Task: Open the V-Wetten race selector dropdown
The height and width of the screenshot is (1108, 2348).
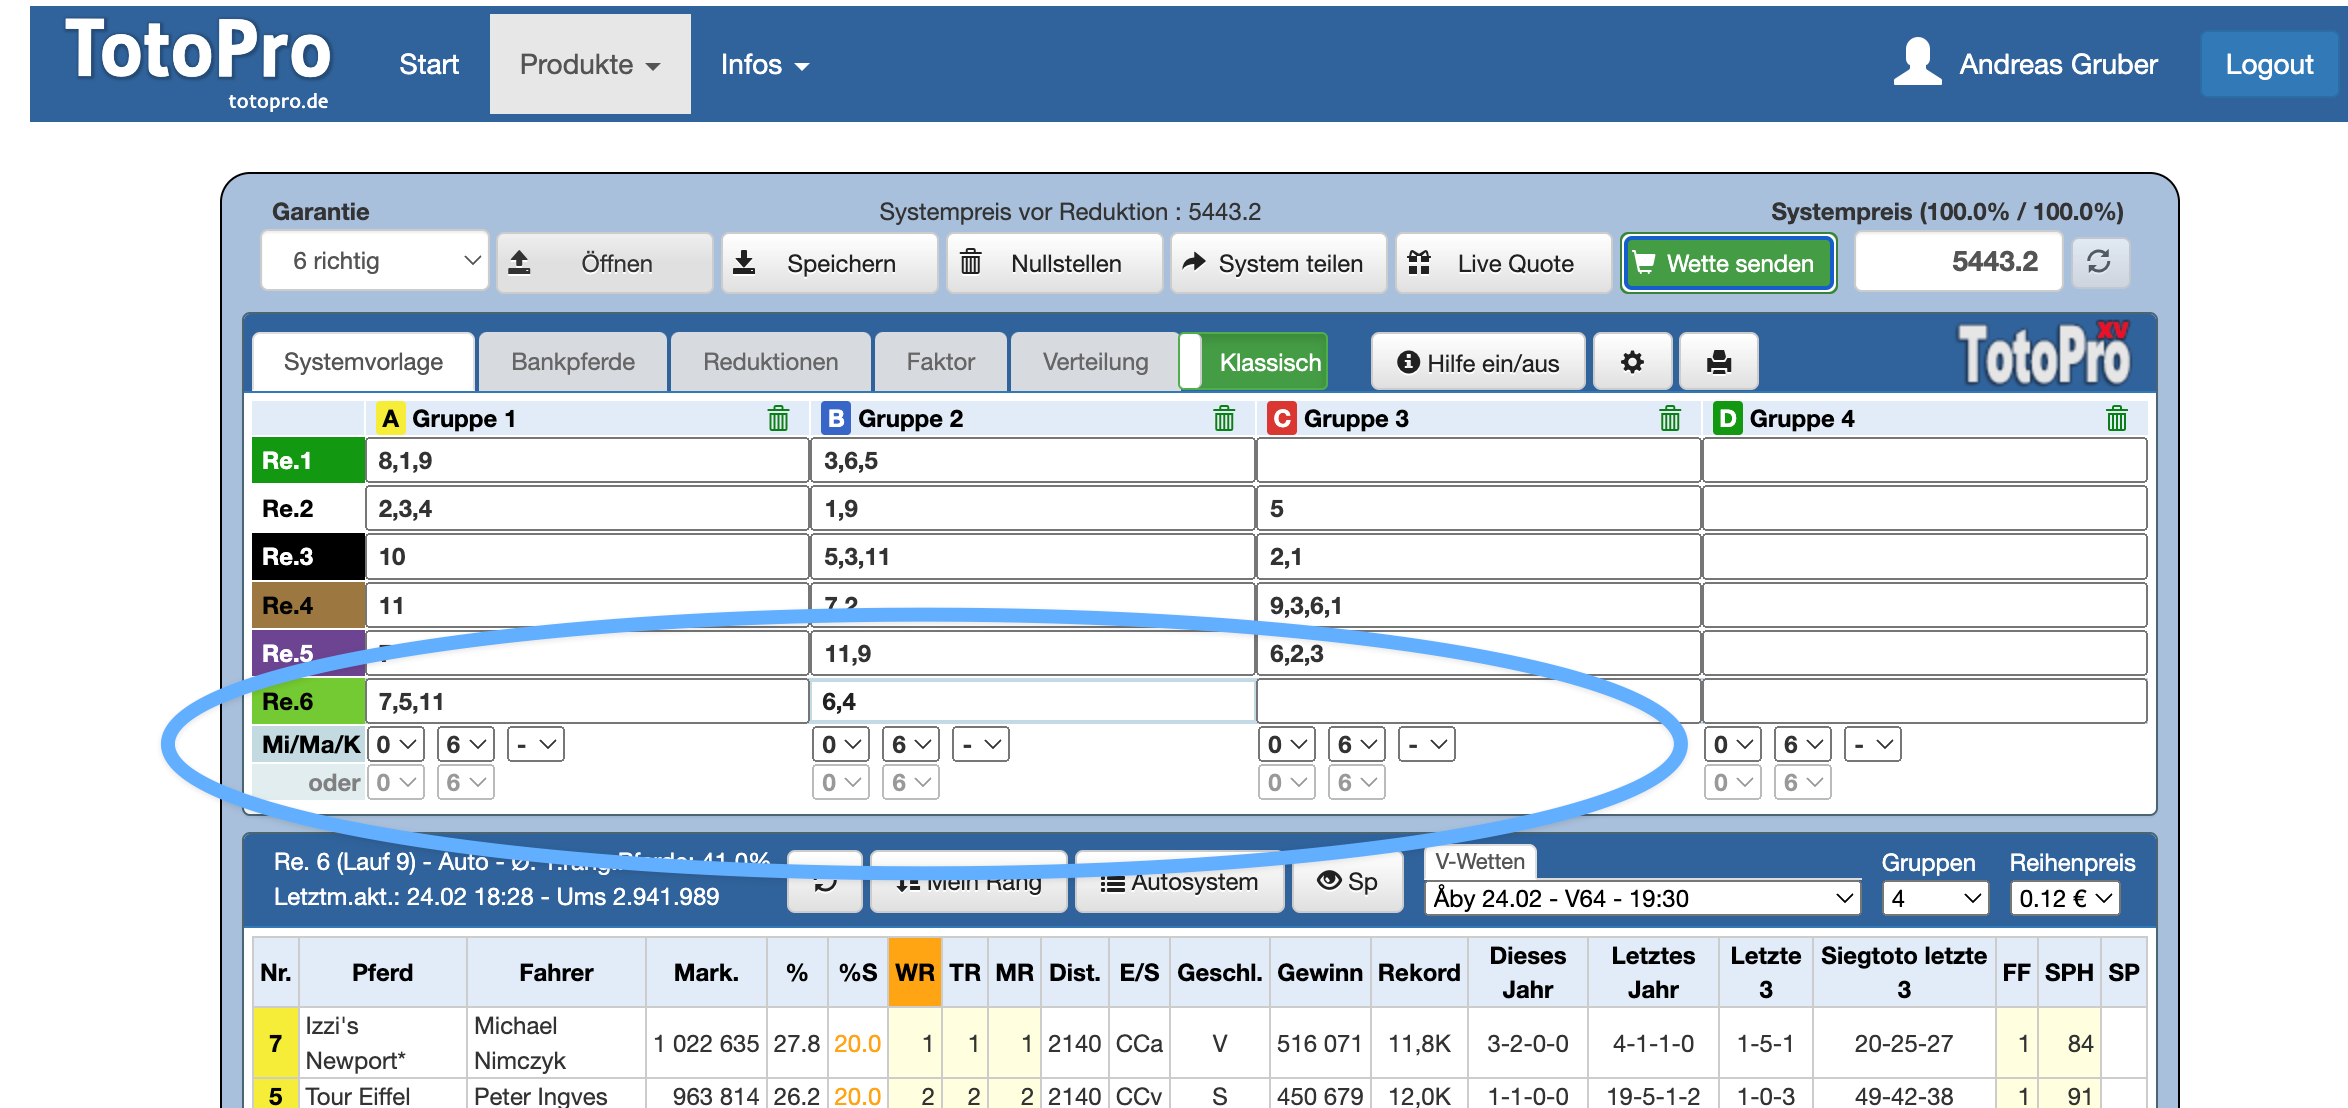Action: pyautogui.click(x=1643, y=898)
